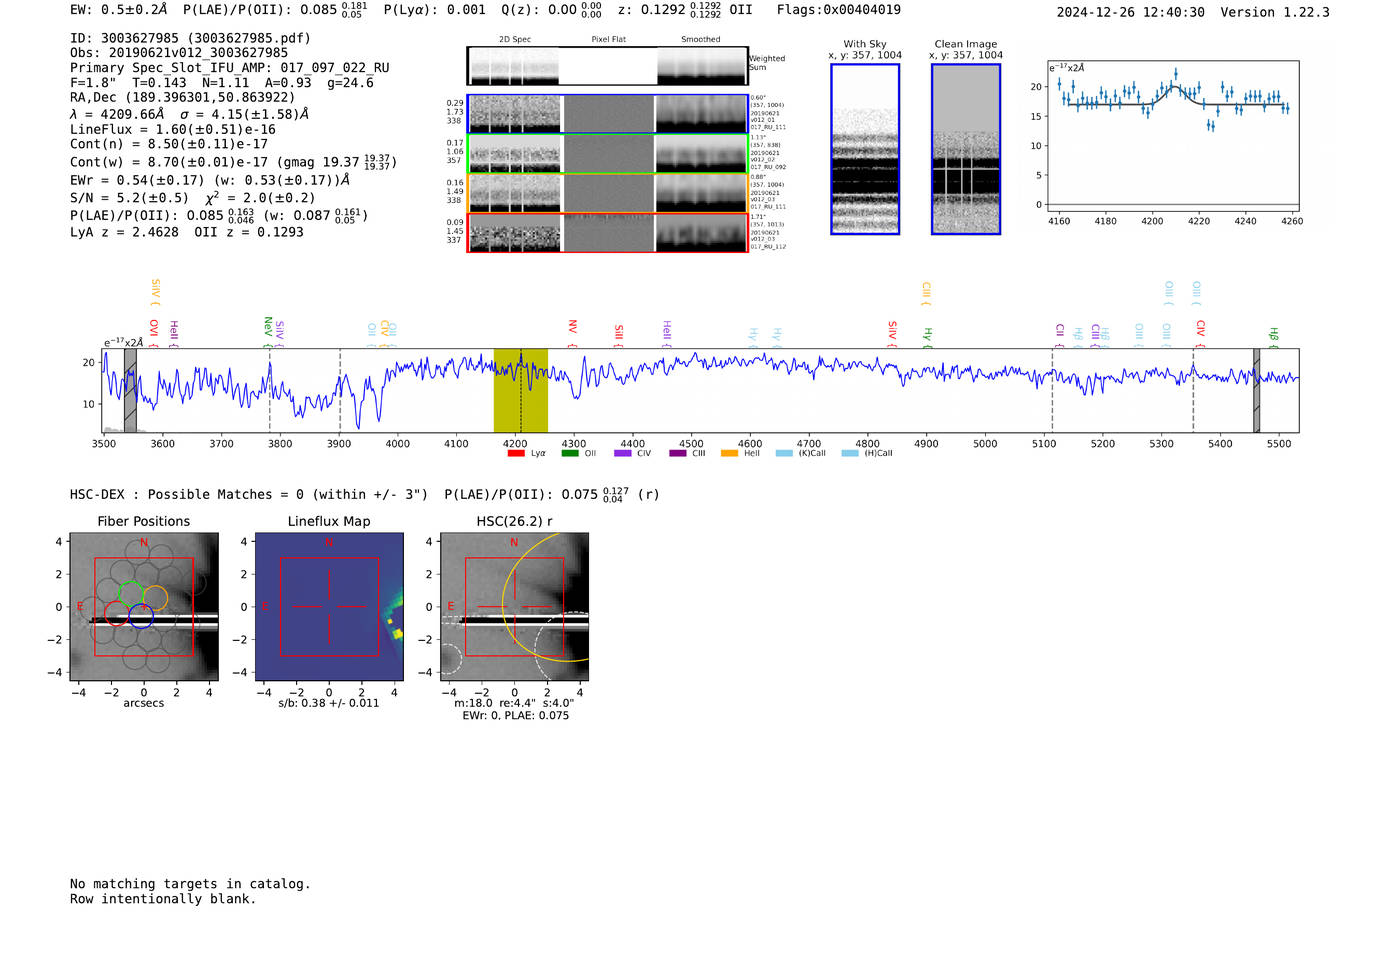The height and width of the screenshot is (953, 1400).
Task: Click the 017_RU_092 fiber label
Action: point(768,167)
